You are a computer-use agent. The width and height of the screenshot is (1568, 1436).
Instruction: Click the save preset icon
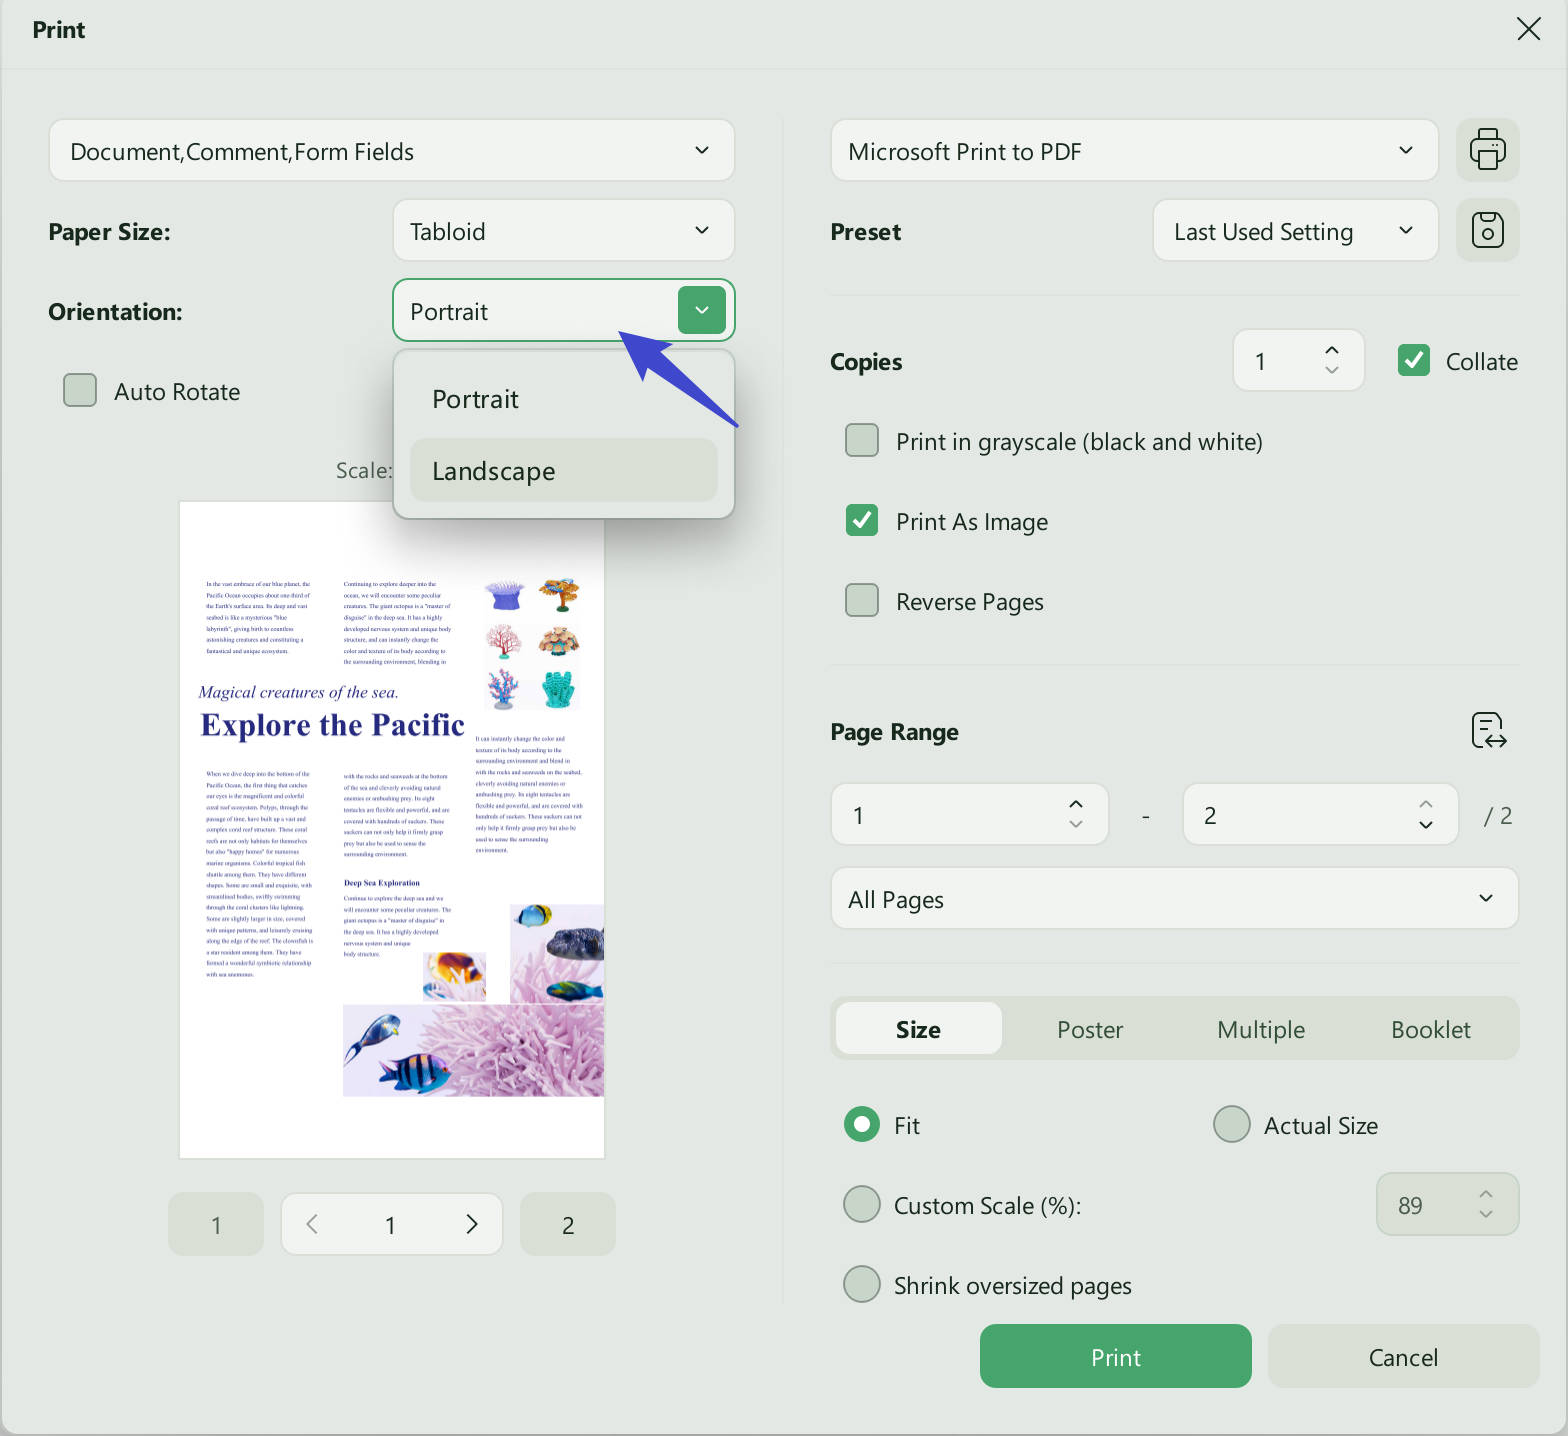click(1487, 230)
